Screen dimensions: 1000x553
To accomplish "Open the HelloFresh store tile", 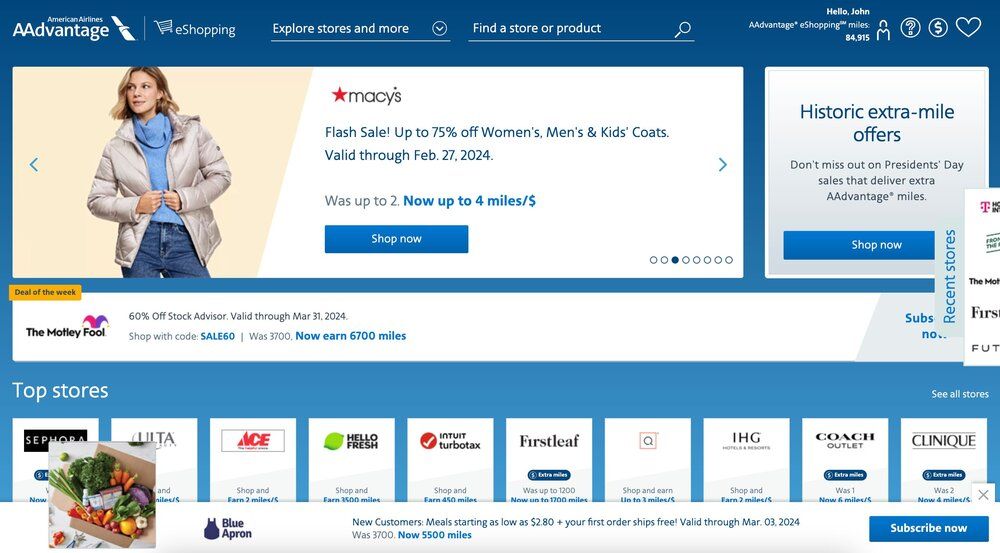I will click(x=351, y=460).
